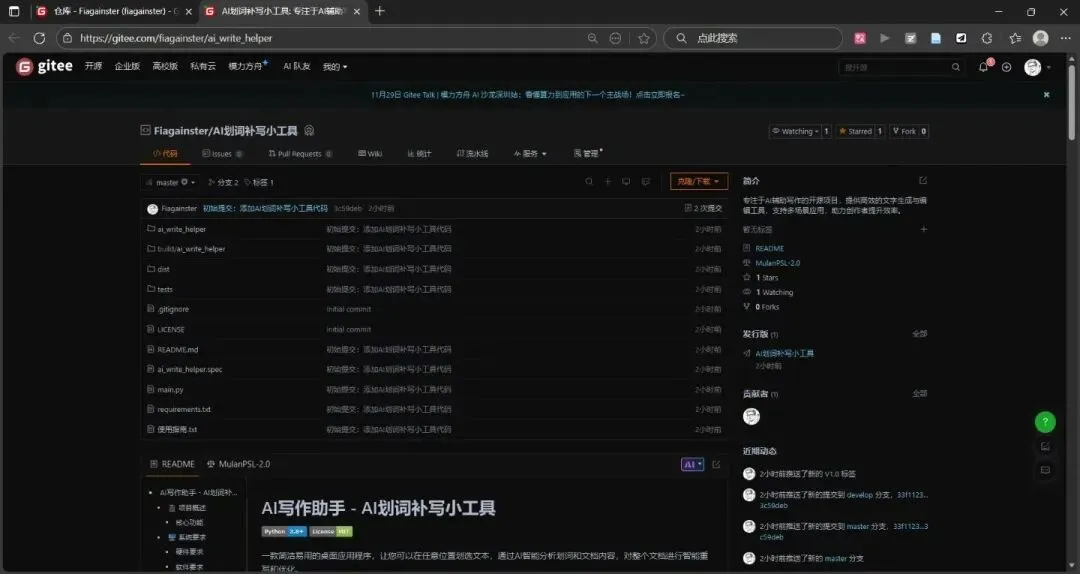The height and width of the screenshot is (574, 1080).
Task: Open the LICENSE file
Action: point(171,329)
